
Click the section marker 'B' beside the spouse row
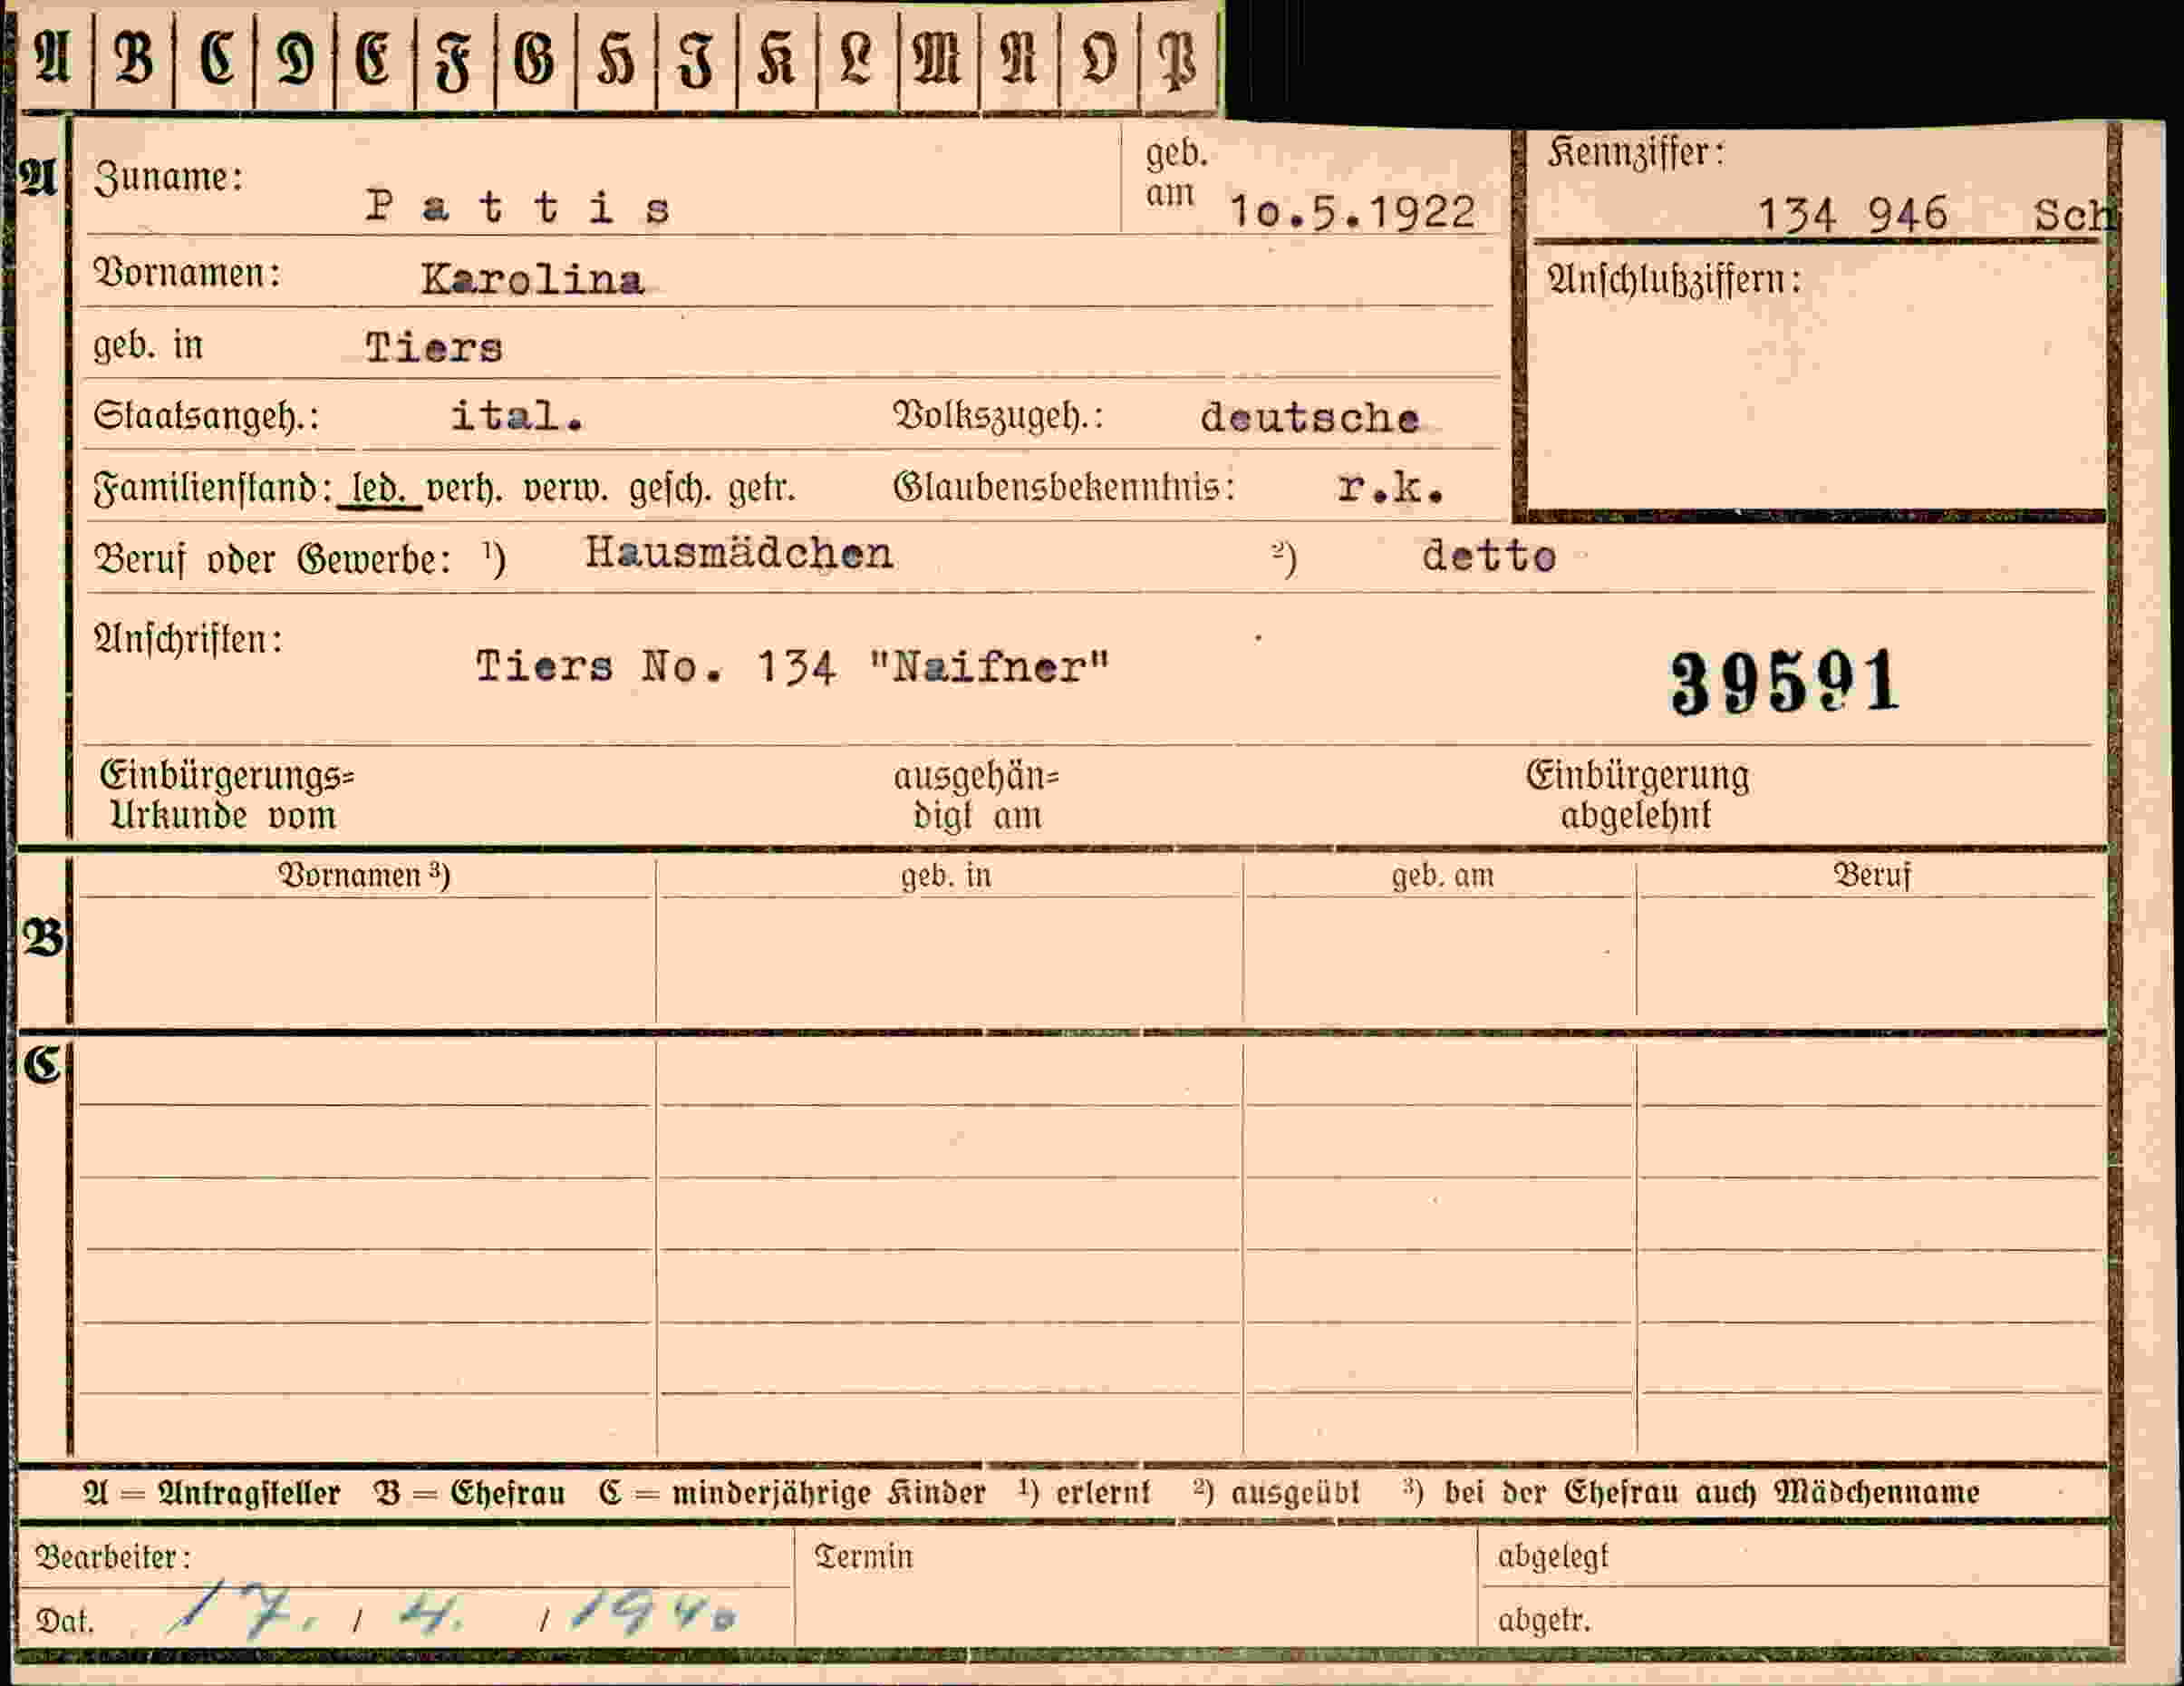[x=43, y=938]
